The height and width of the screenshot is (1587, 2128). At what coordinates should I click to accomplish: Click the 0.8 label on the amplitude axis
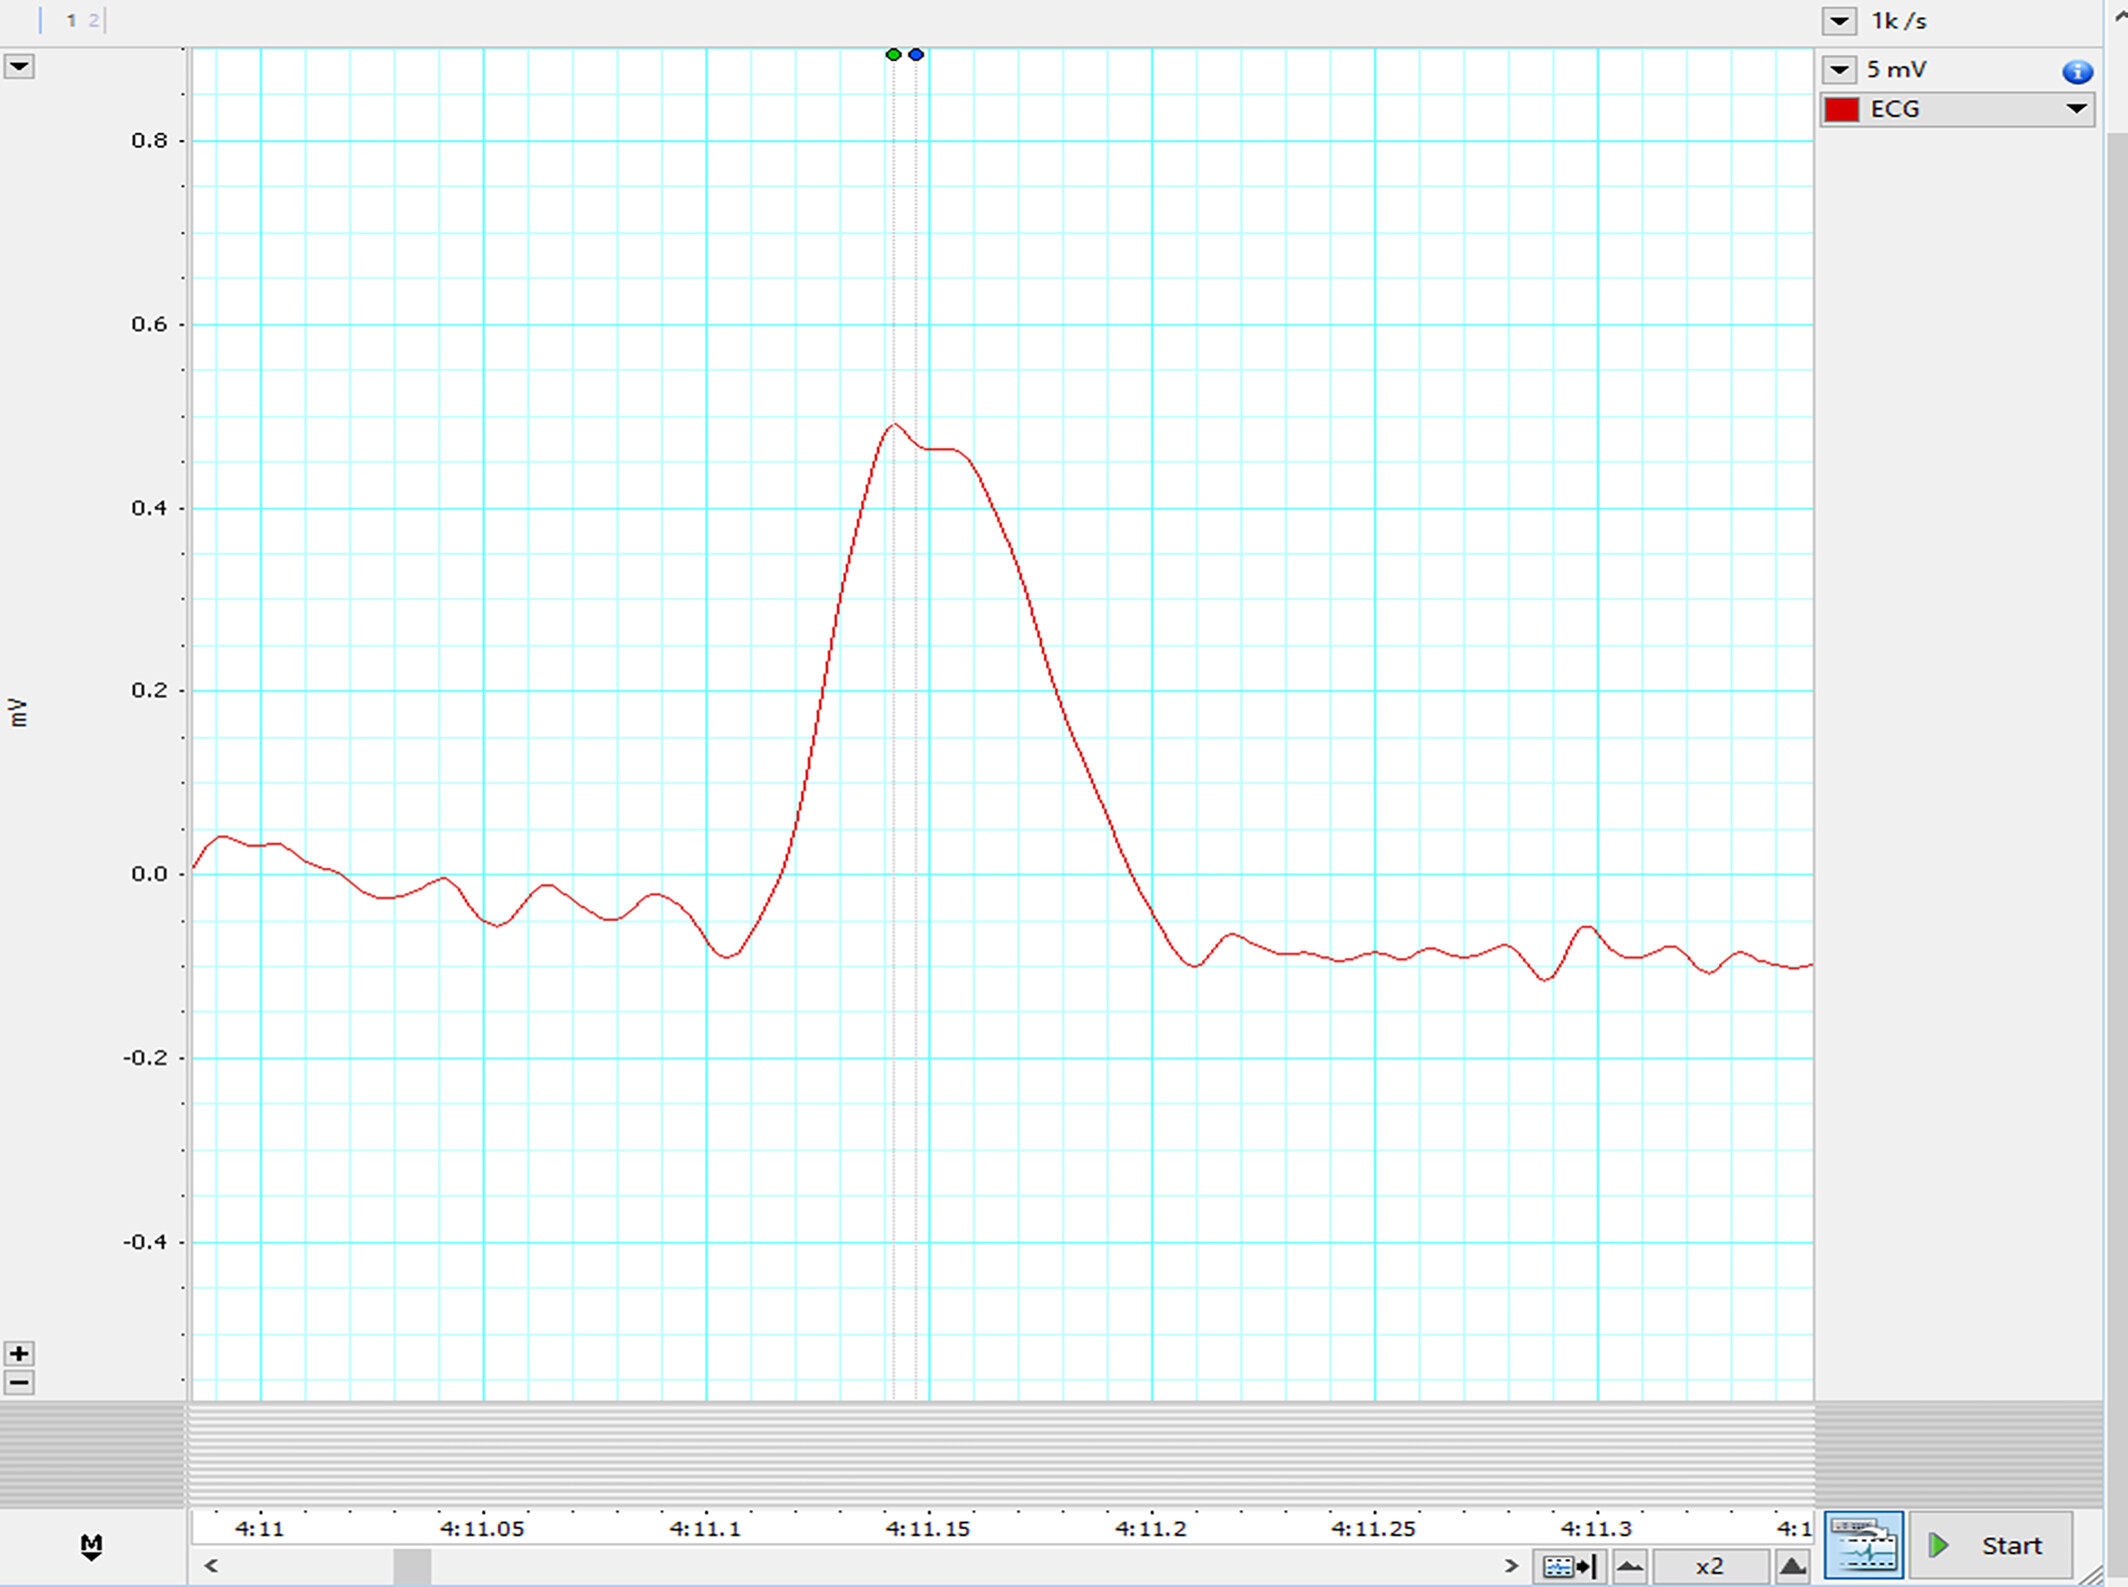coord(149,141)
